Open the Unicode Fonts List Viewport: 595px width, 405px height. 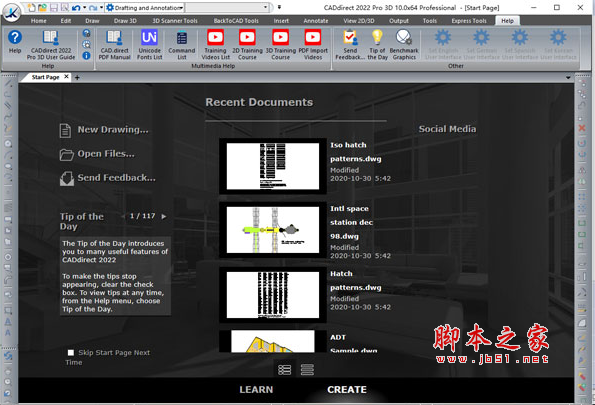(x=150, y=44)
